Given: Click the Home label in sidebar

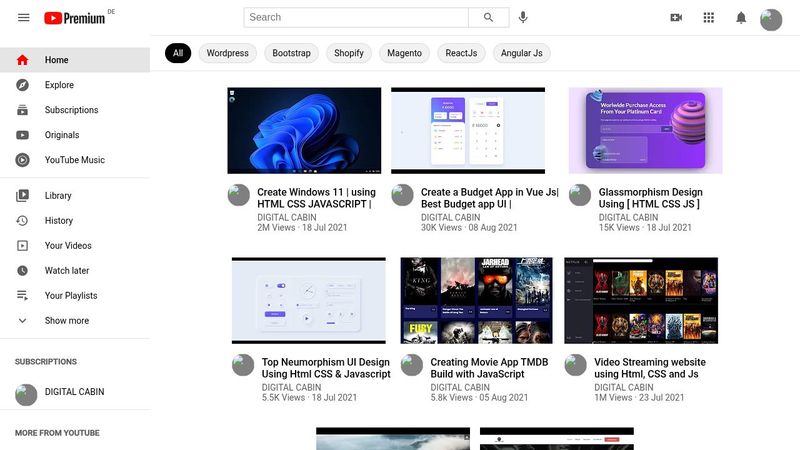Looking at the screenshot, I should pyautogui.click(x=57, y=60).
